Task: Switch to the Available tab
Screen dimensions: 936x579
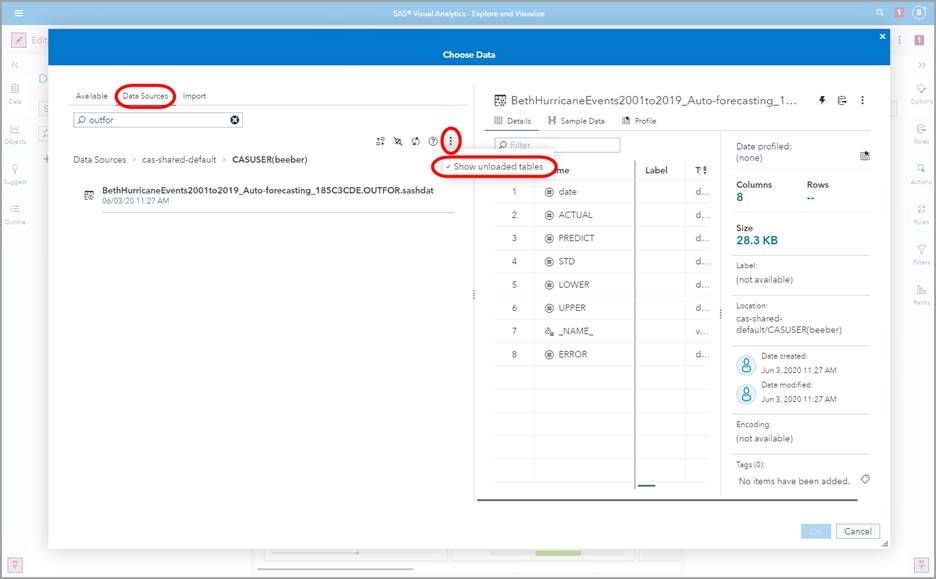Action: (x=92, y=96)
